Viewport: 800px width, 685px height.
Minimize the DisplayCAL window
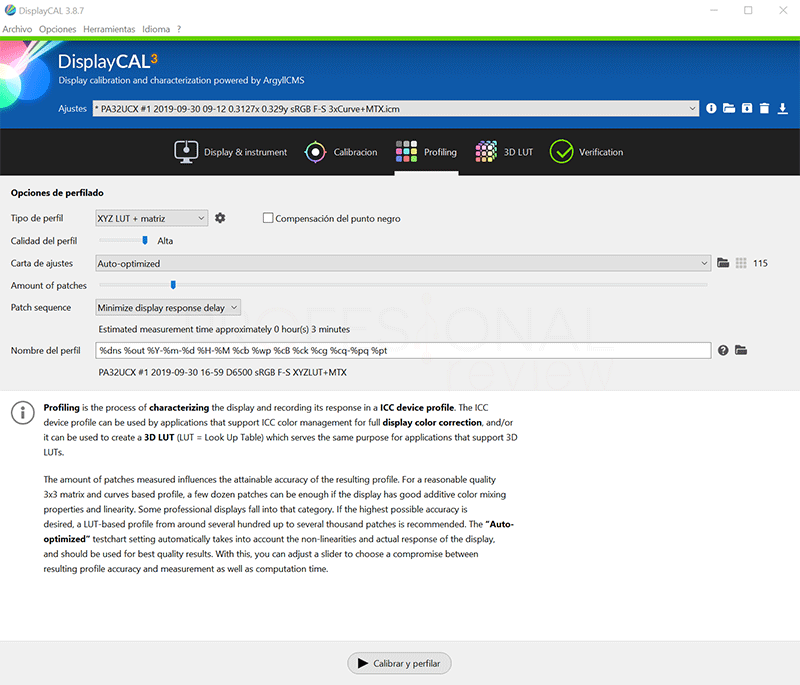(714, 10)
